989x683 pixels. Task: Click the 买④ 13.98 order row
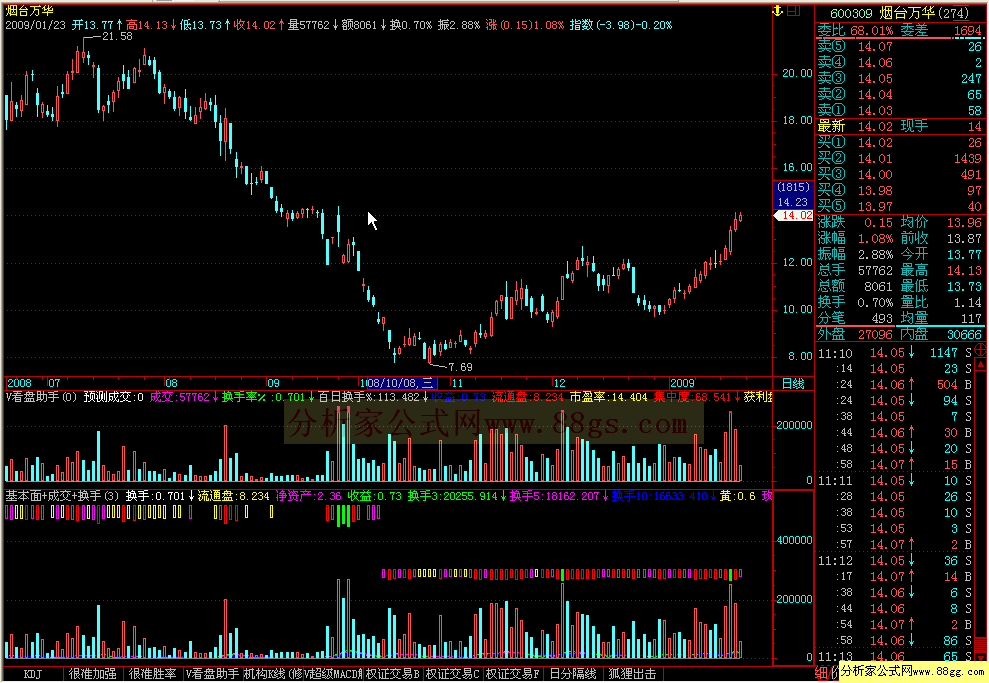click(x=899, y=190)
